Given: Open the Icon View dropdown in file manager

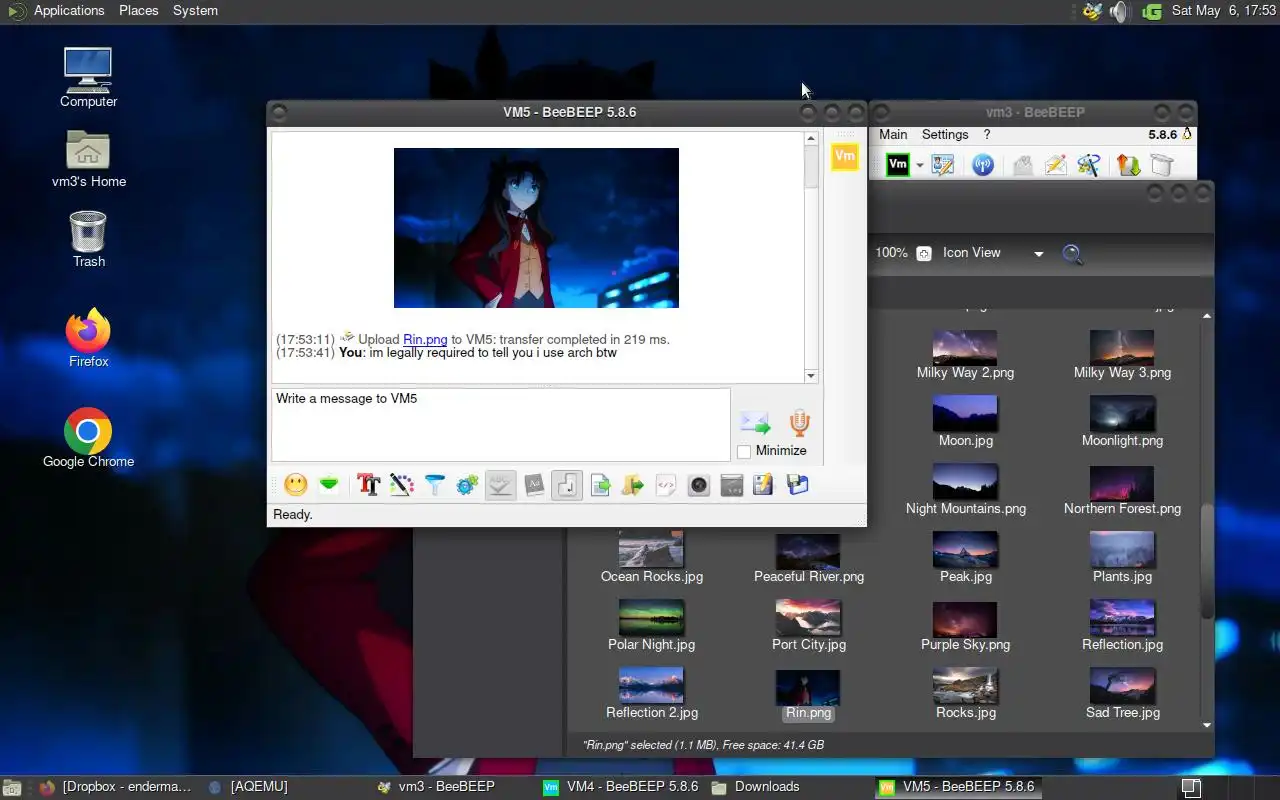Looking at the screenshot, I should pos(993,253).
